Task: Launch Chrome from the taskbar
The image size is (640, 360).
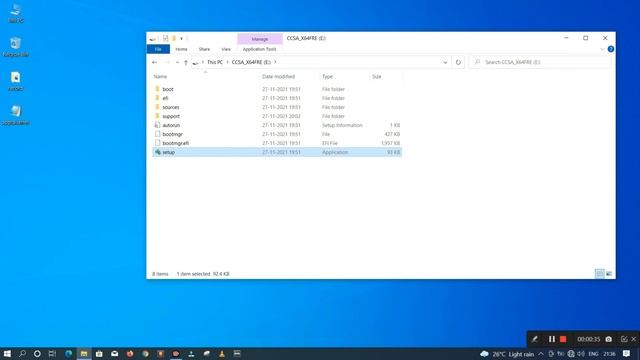Action: tap(145, 353)
